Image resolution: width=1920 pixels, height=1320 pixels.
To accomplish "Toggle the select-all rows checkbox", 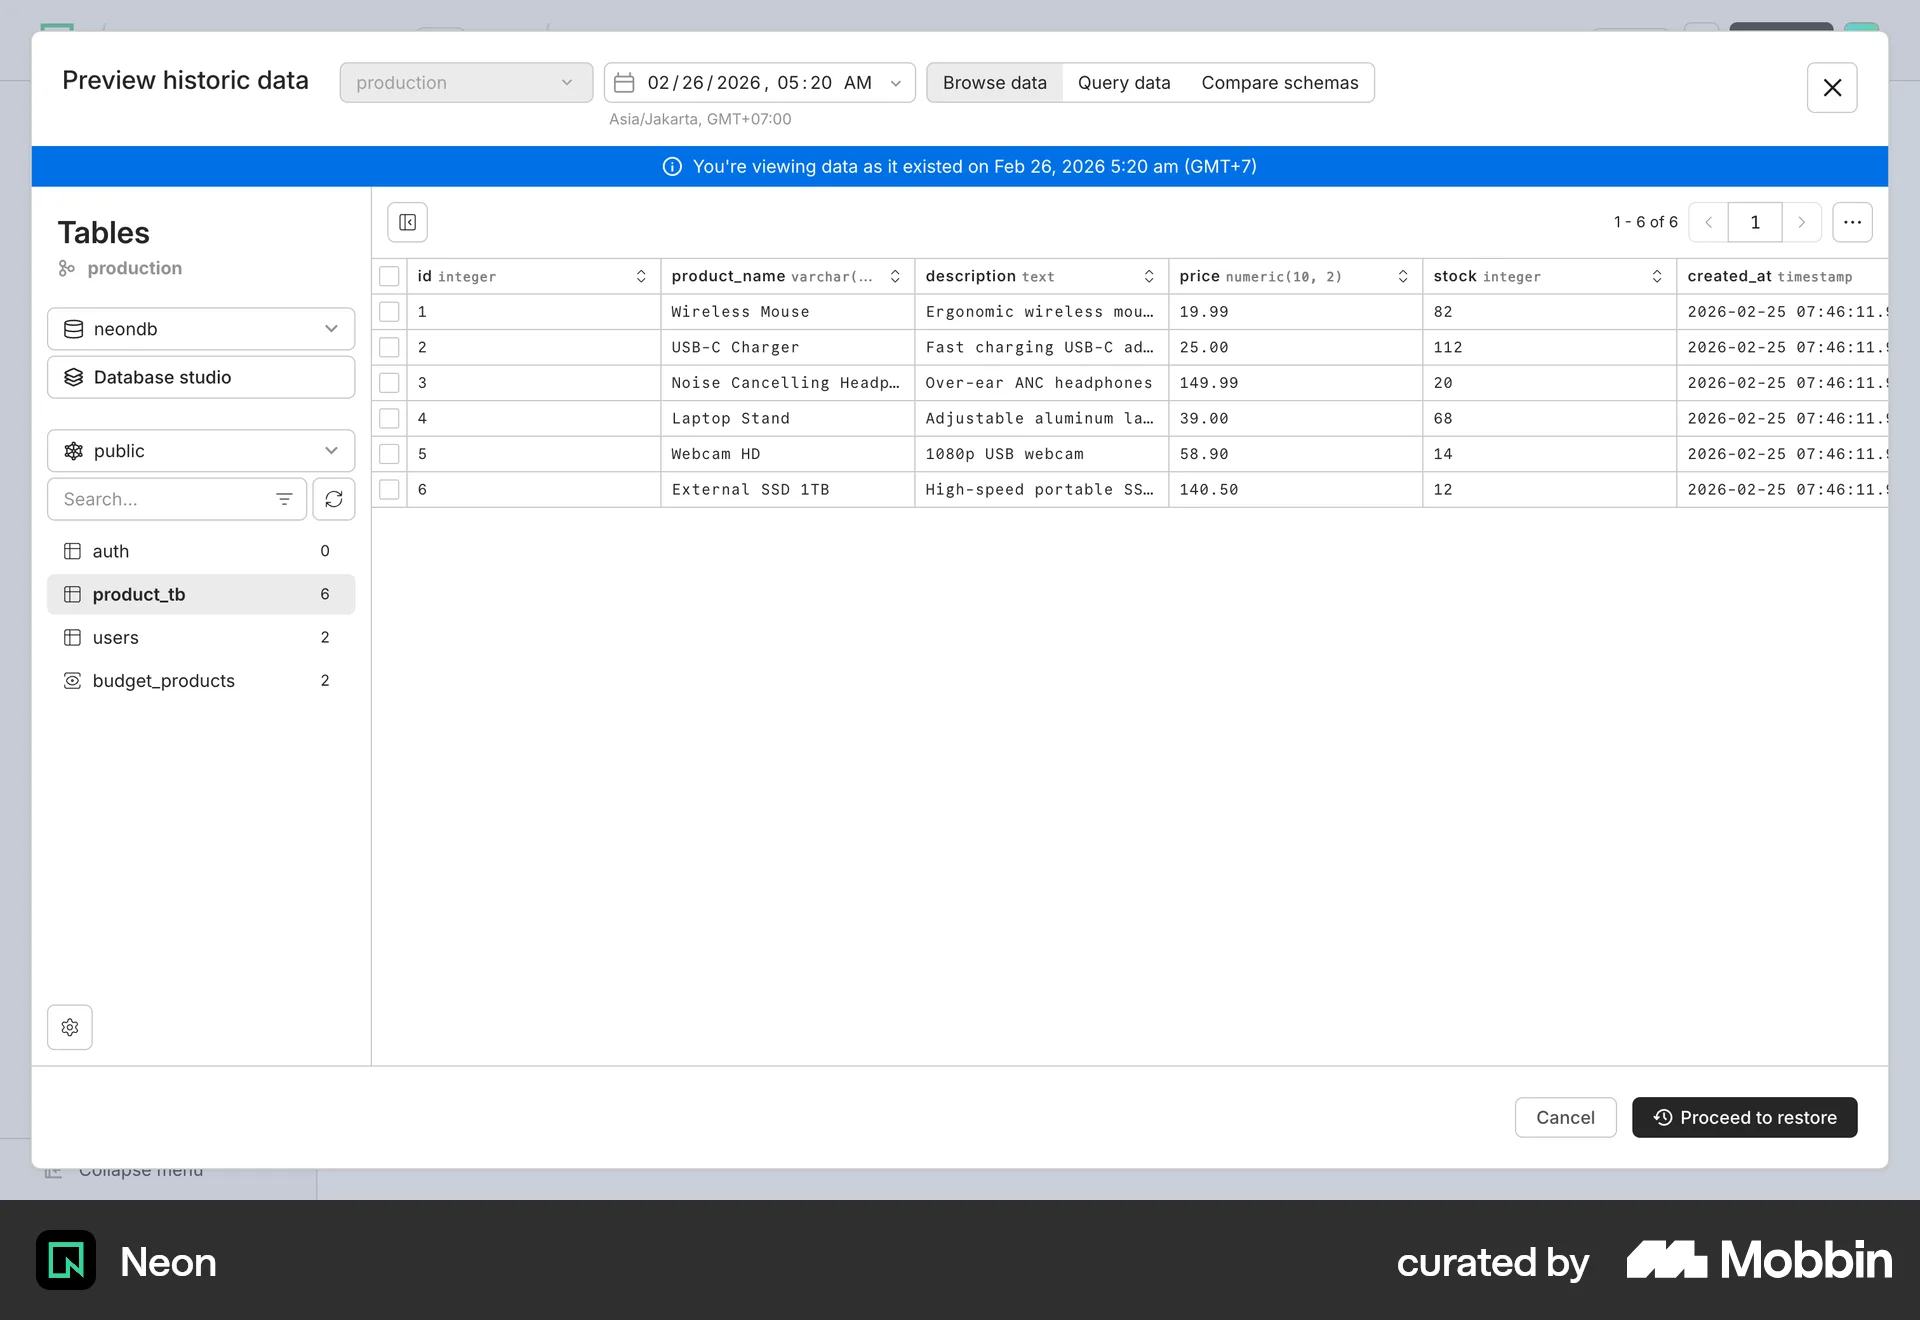I will 390,277.
